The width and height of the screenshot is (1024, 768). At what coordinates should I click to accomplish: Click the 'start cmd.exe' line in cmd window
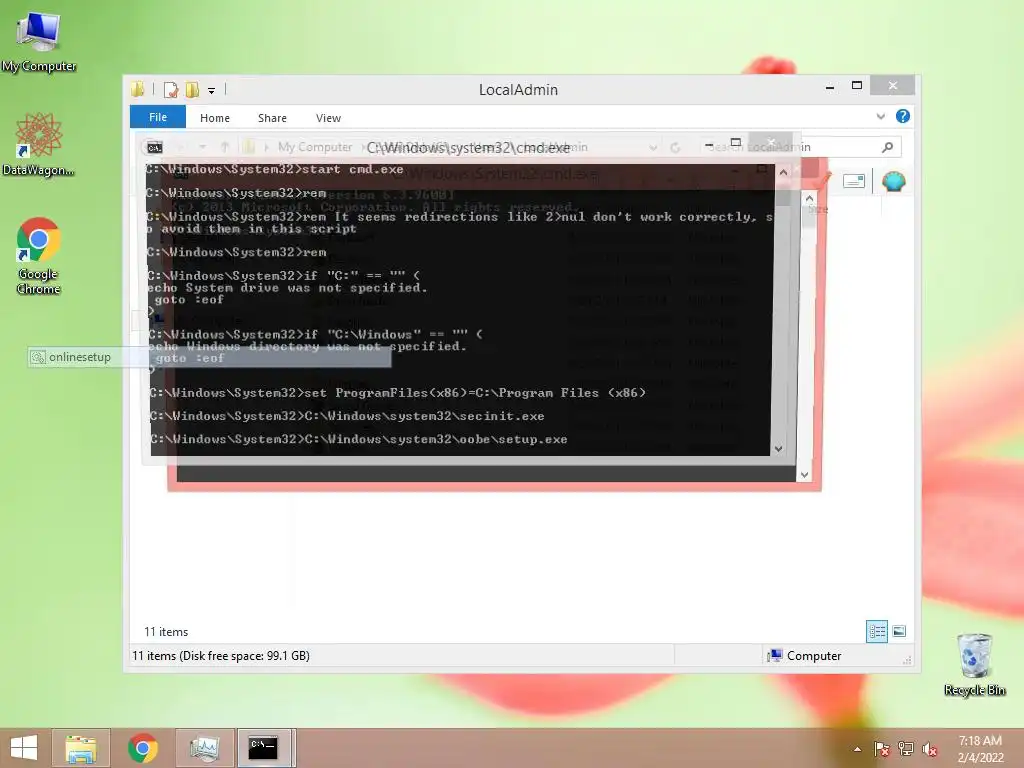[x=274, y=169]
